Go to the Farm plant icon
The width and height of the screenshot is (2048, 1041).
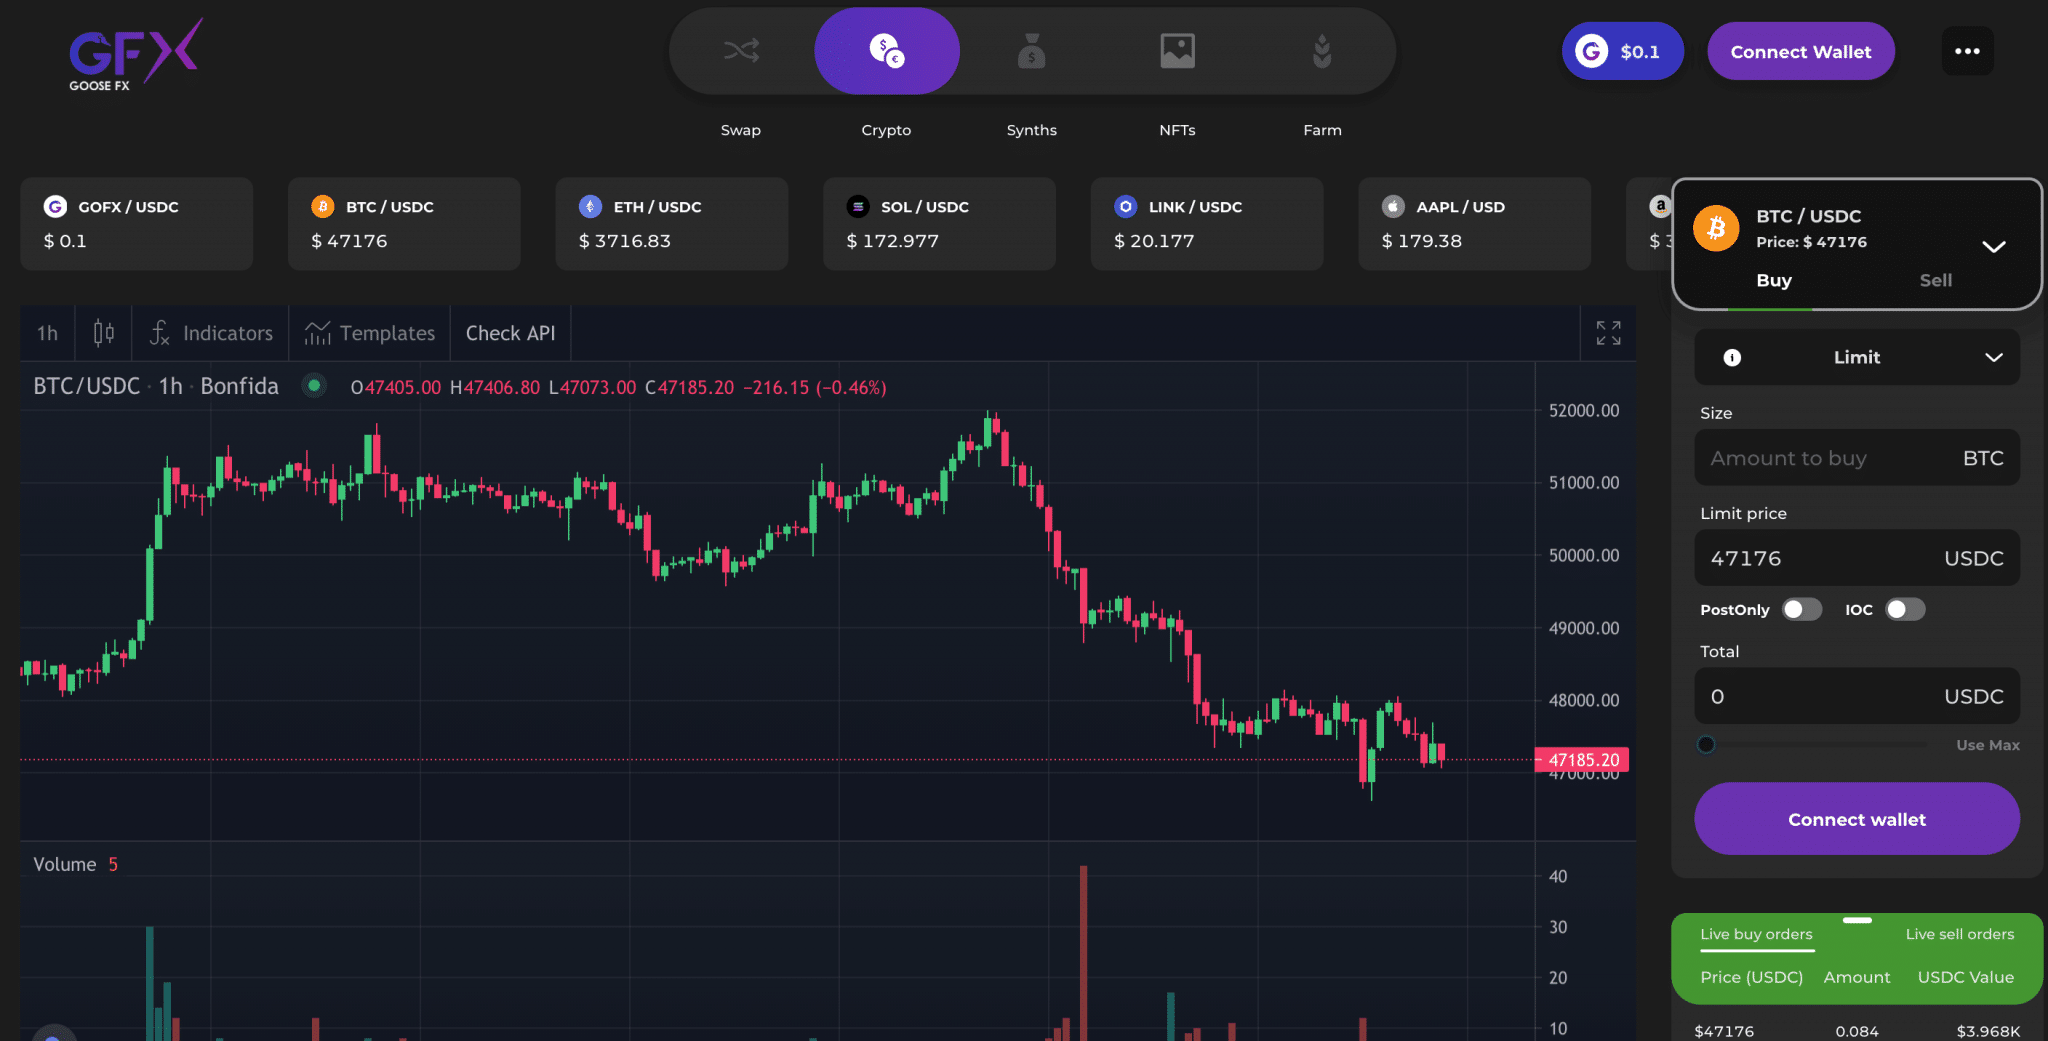(1322, 51)
